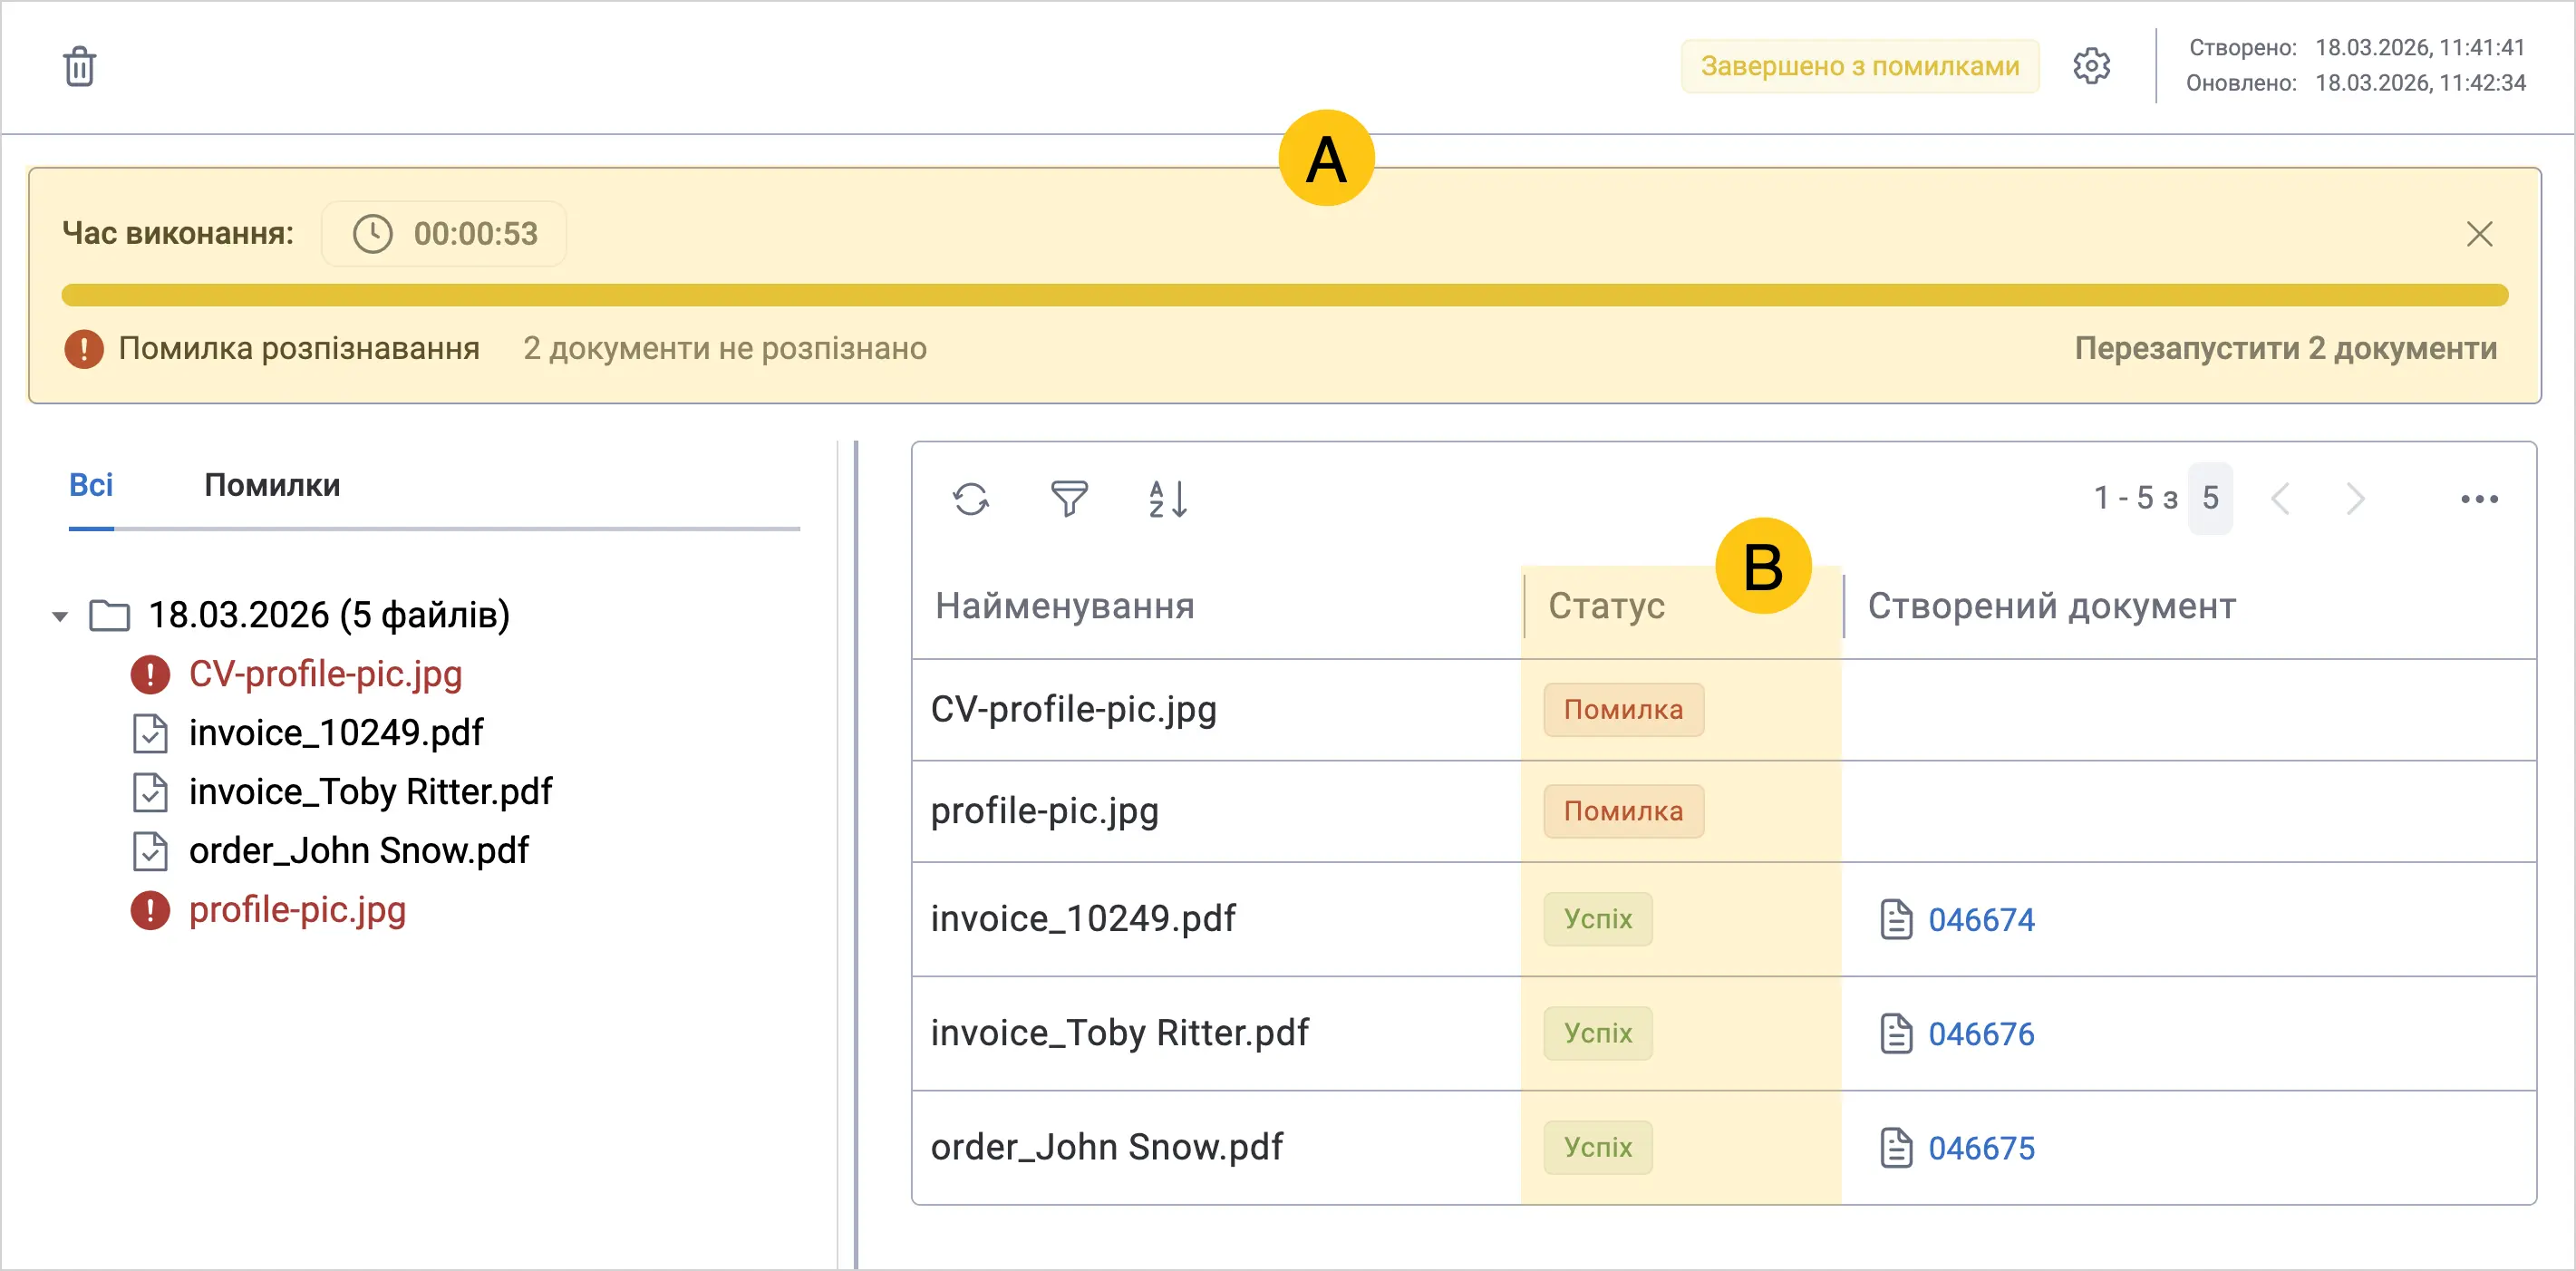Click the Оновлено timestamp 11:42:34
2576x1271 pixels.
(2420, 83)
